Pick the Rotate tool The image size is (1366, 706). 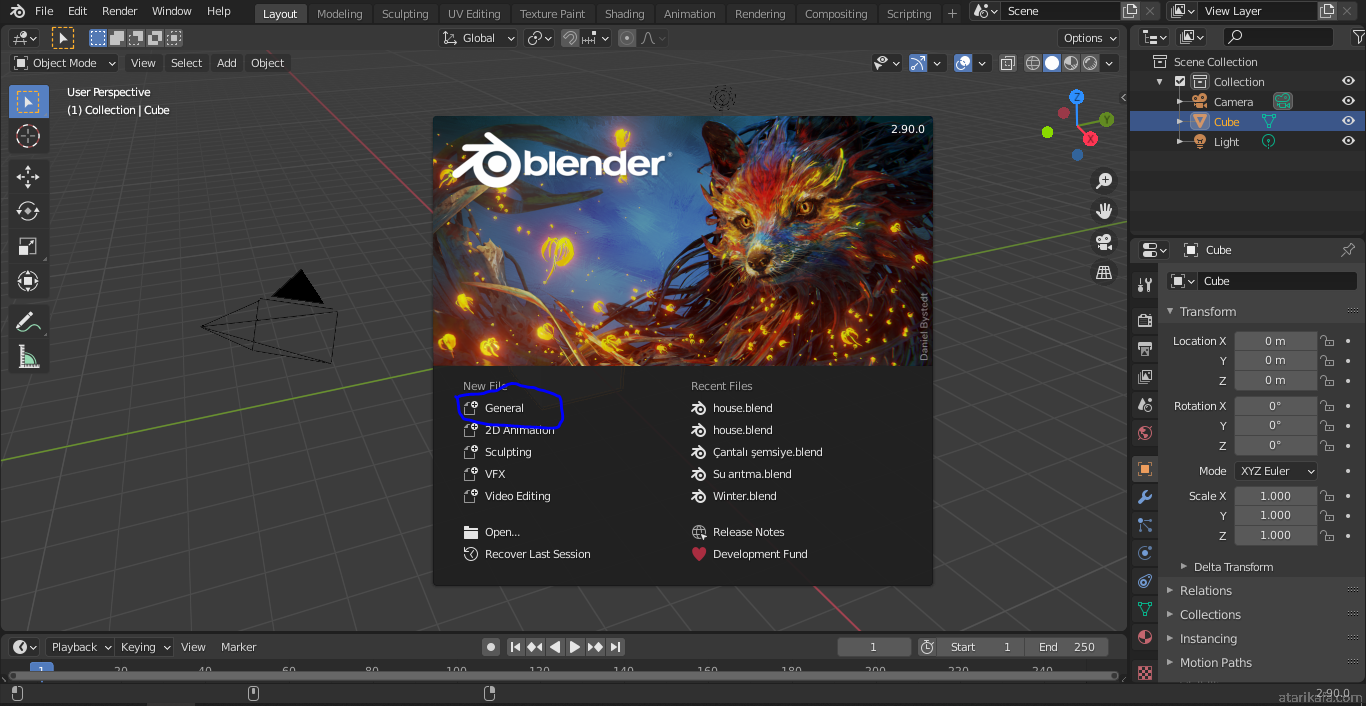click(x=28, y=212)
